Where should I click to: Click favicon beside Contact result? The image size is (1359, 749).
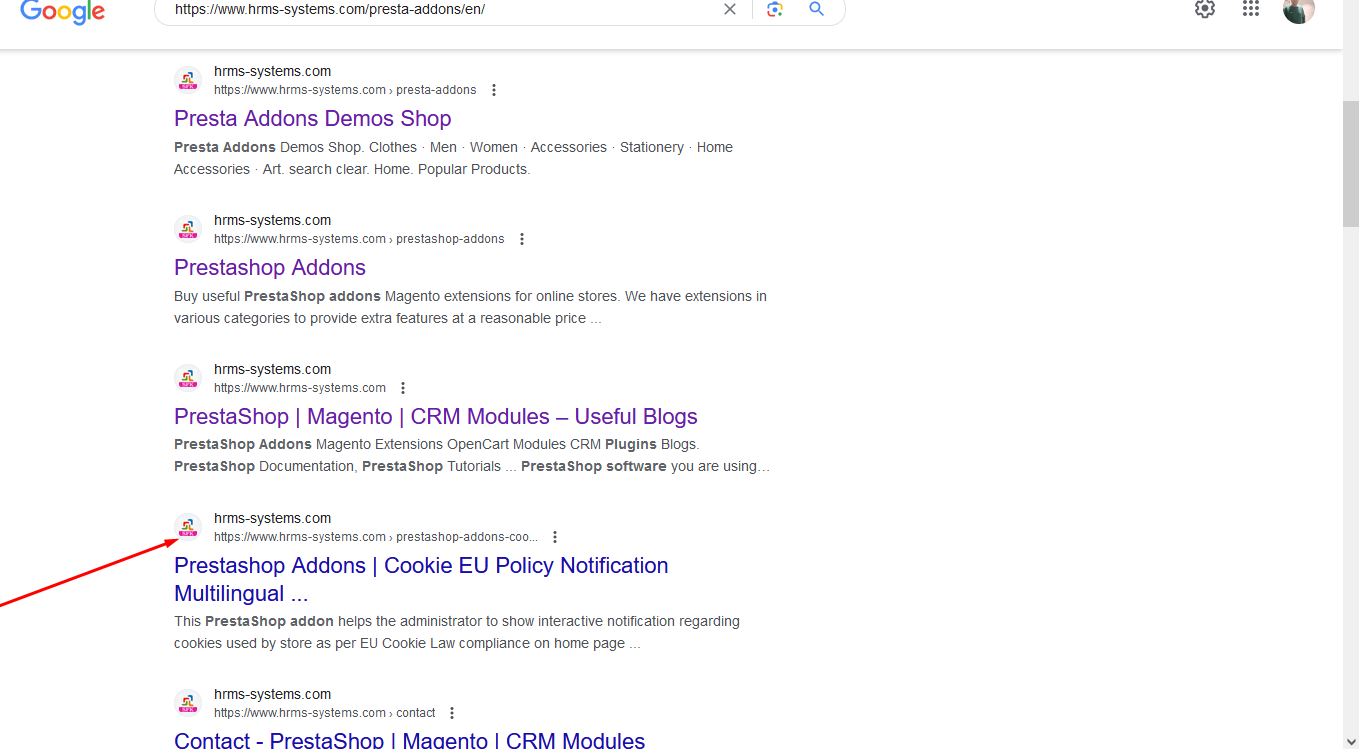tap(188, 703)
